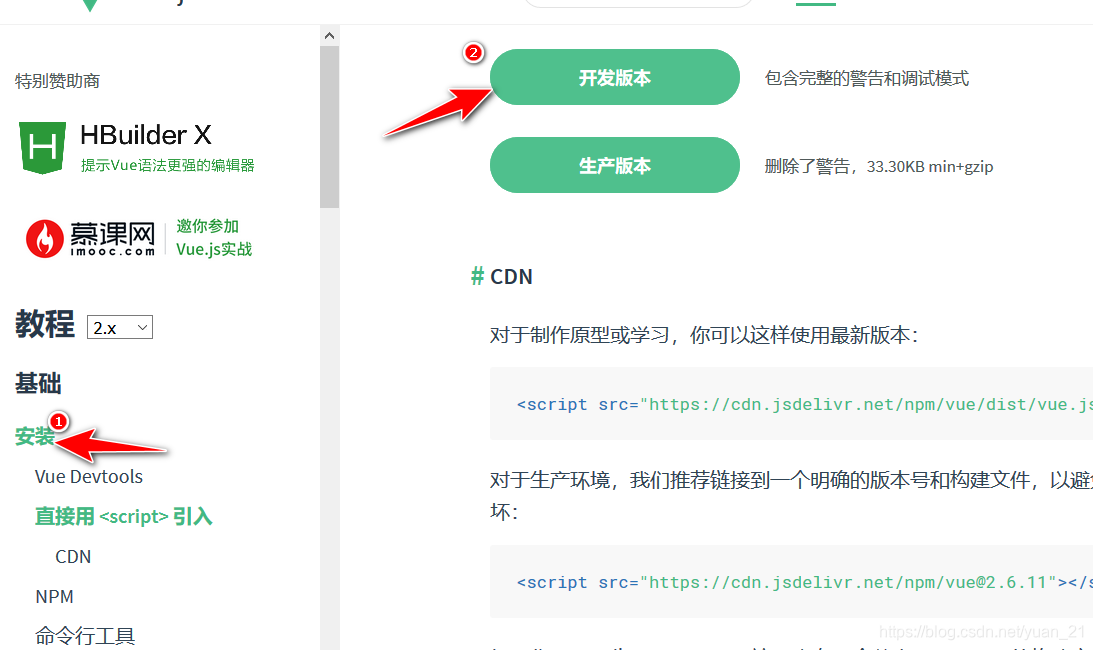Go to NPM sidebar item
The image size is (1093, 650).
(54, 597)
